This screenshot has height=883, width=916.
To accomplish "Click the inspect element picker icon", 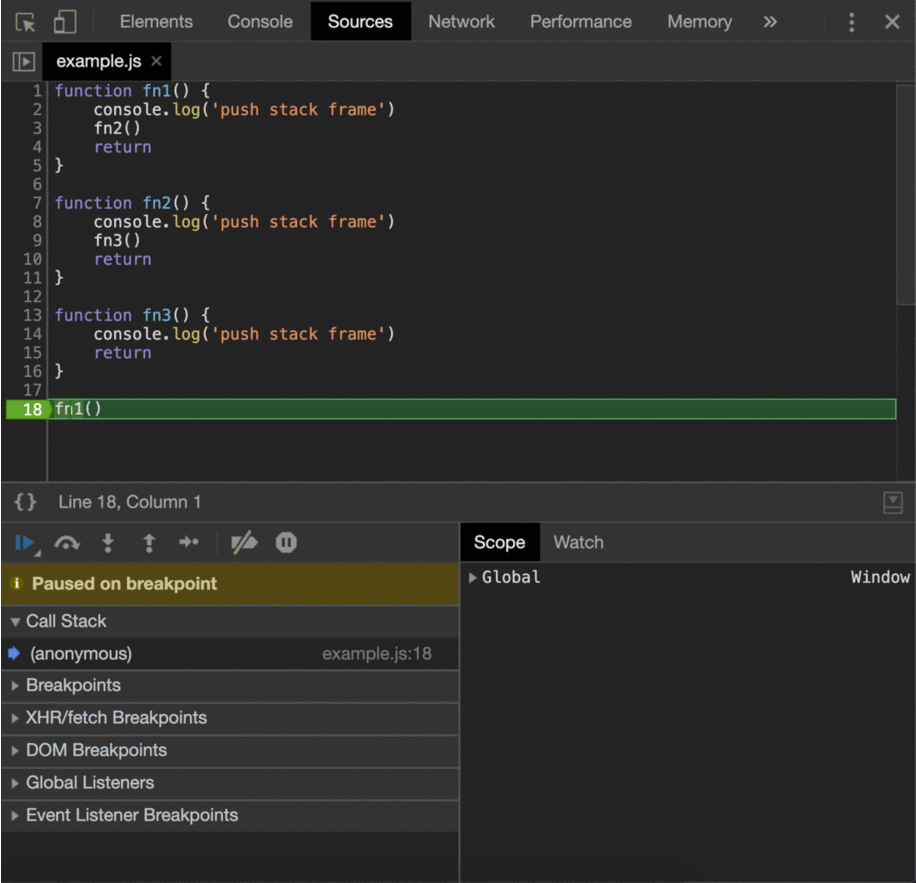I will [26, 22].
